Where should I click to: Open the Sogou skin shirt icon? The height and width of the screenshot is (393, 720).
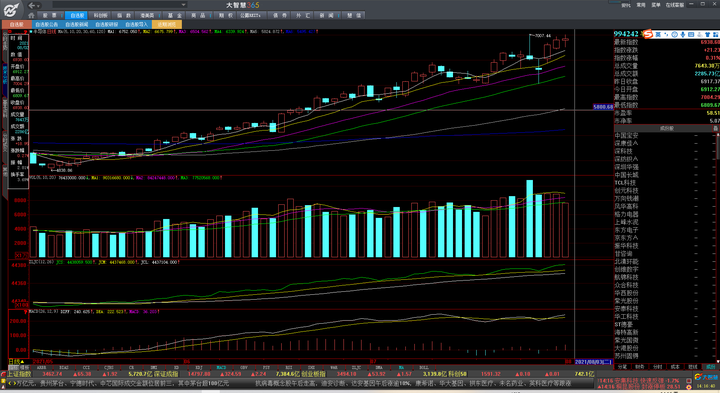coord(708,34)
